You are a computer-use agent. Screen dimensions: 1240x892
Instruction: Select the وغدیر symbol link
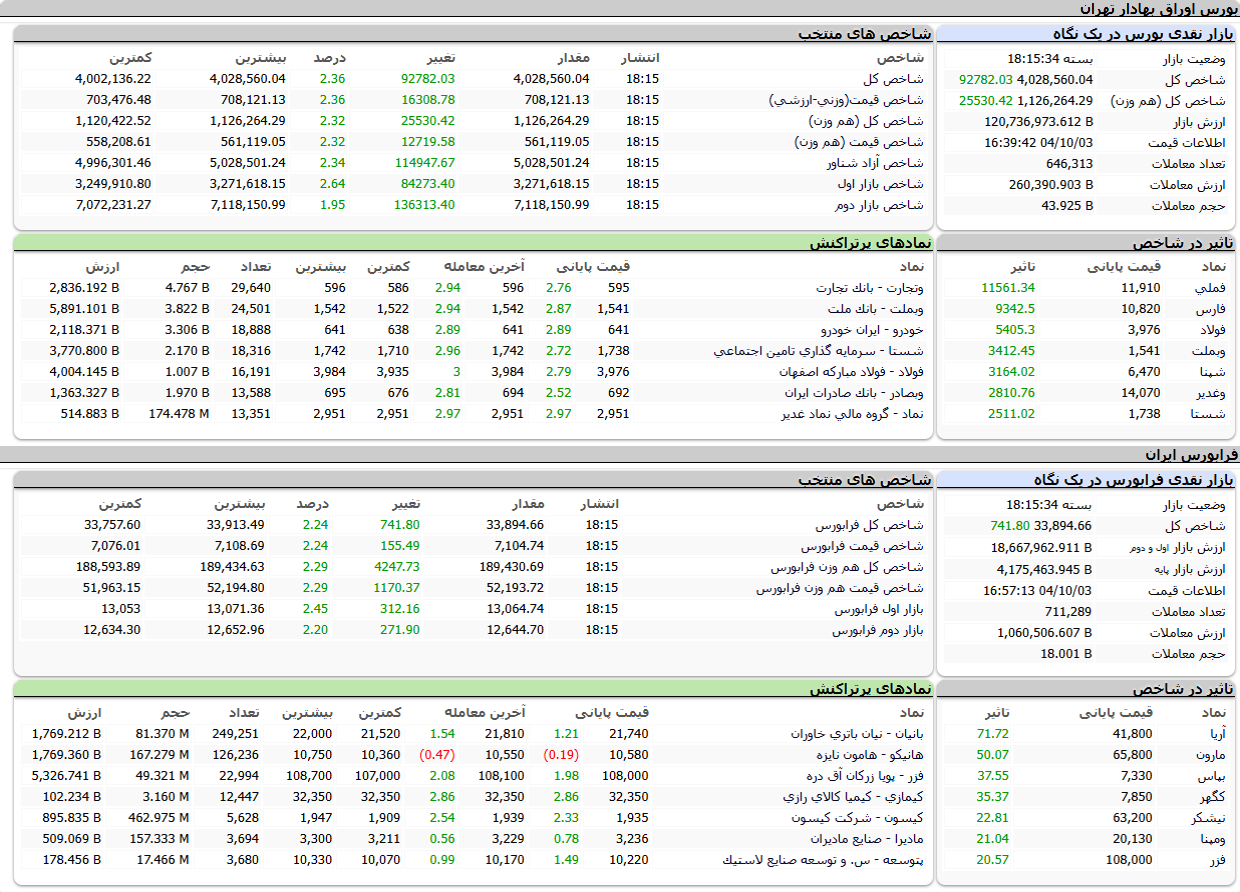(1210, 393)
